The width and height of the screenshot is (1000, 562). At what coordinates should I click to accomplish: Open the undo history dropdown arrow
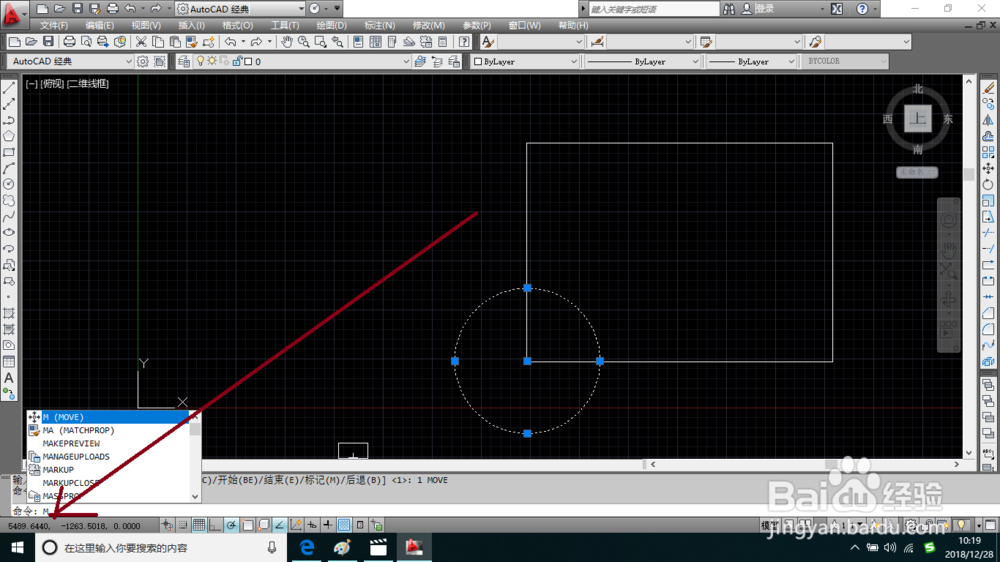(x=243, y=42)
